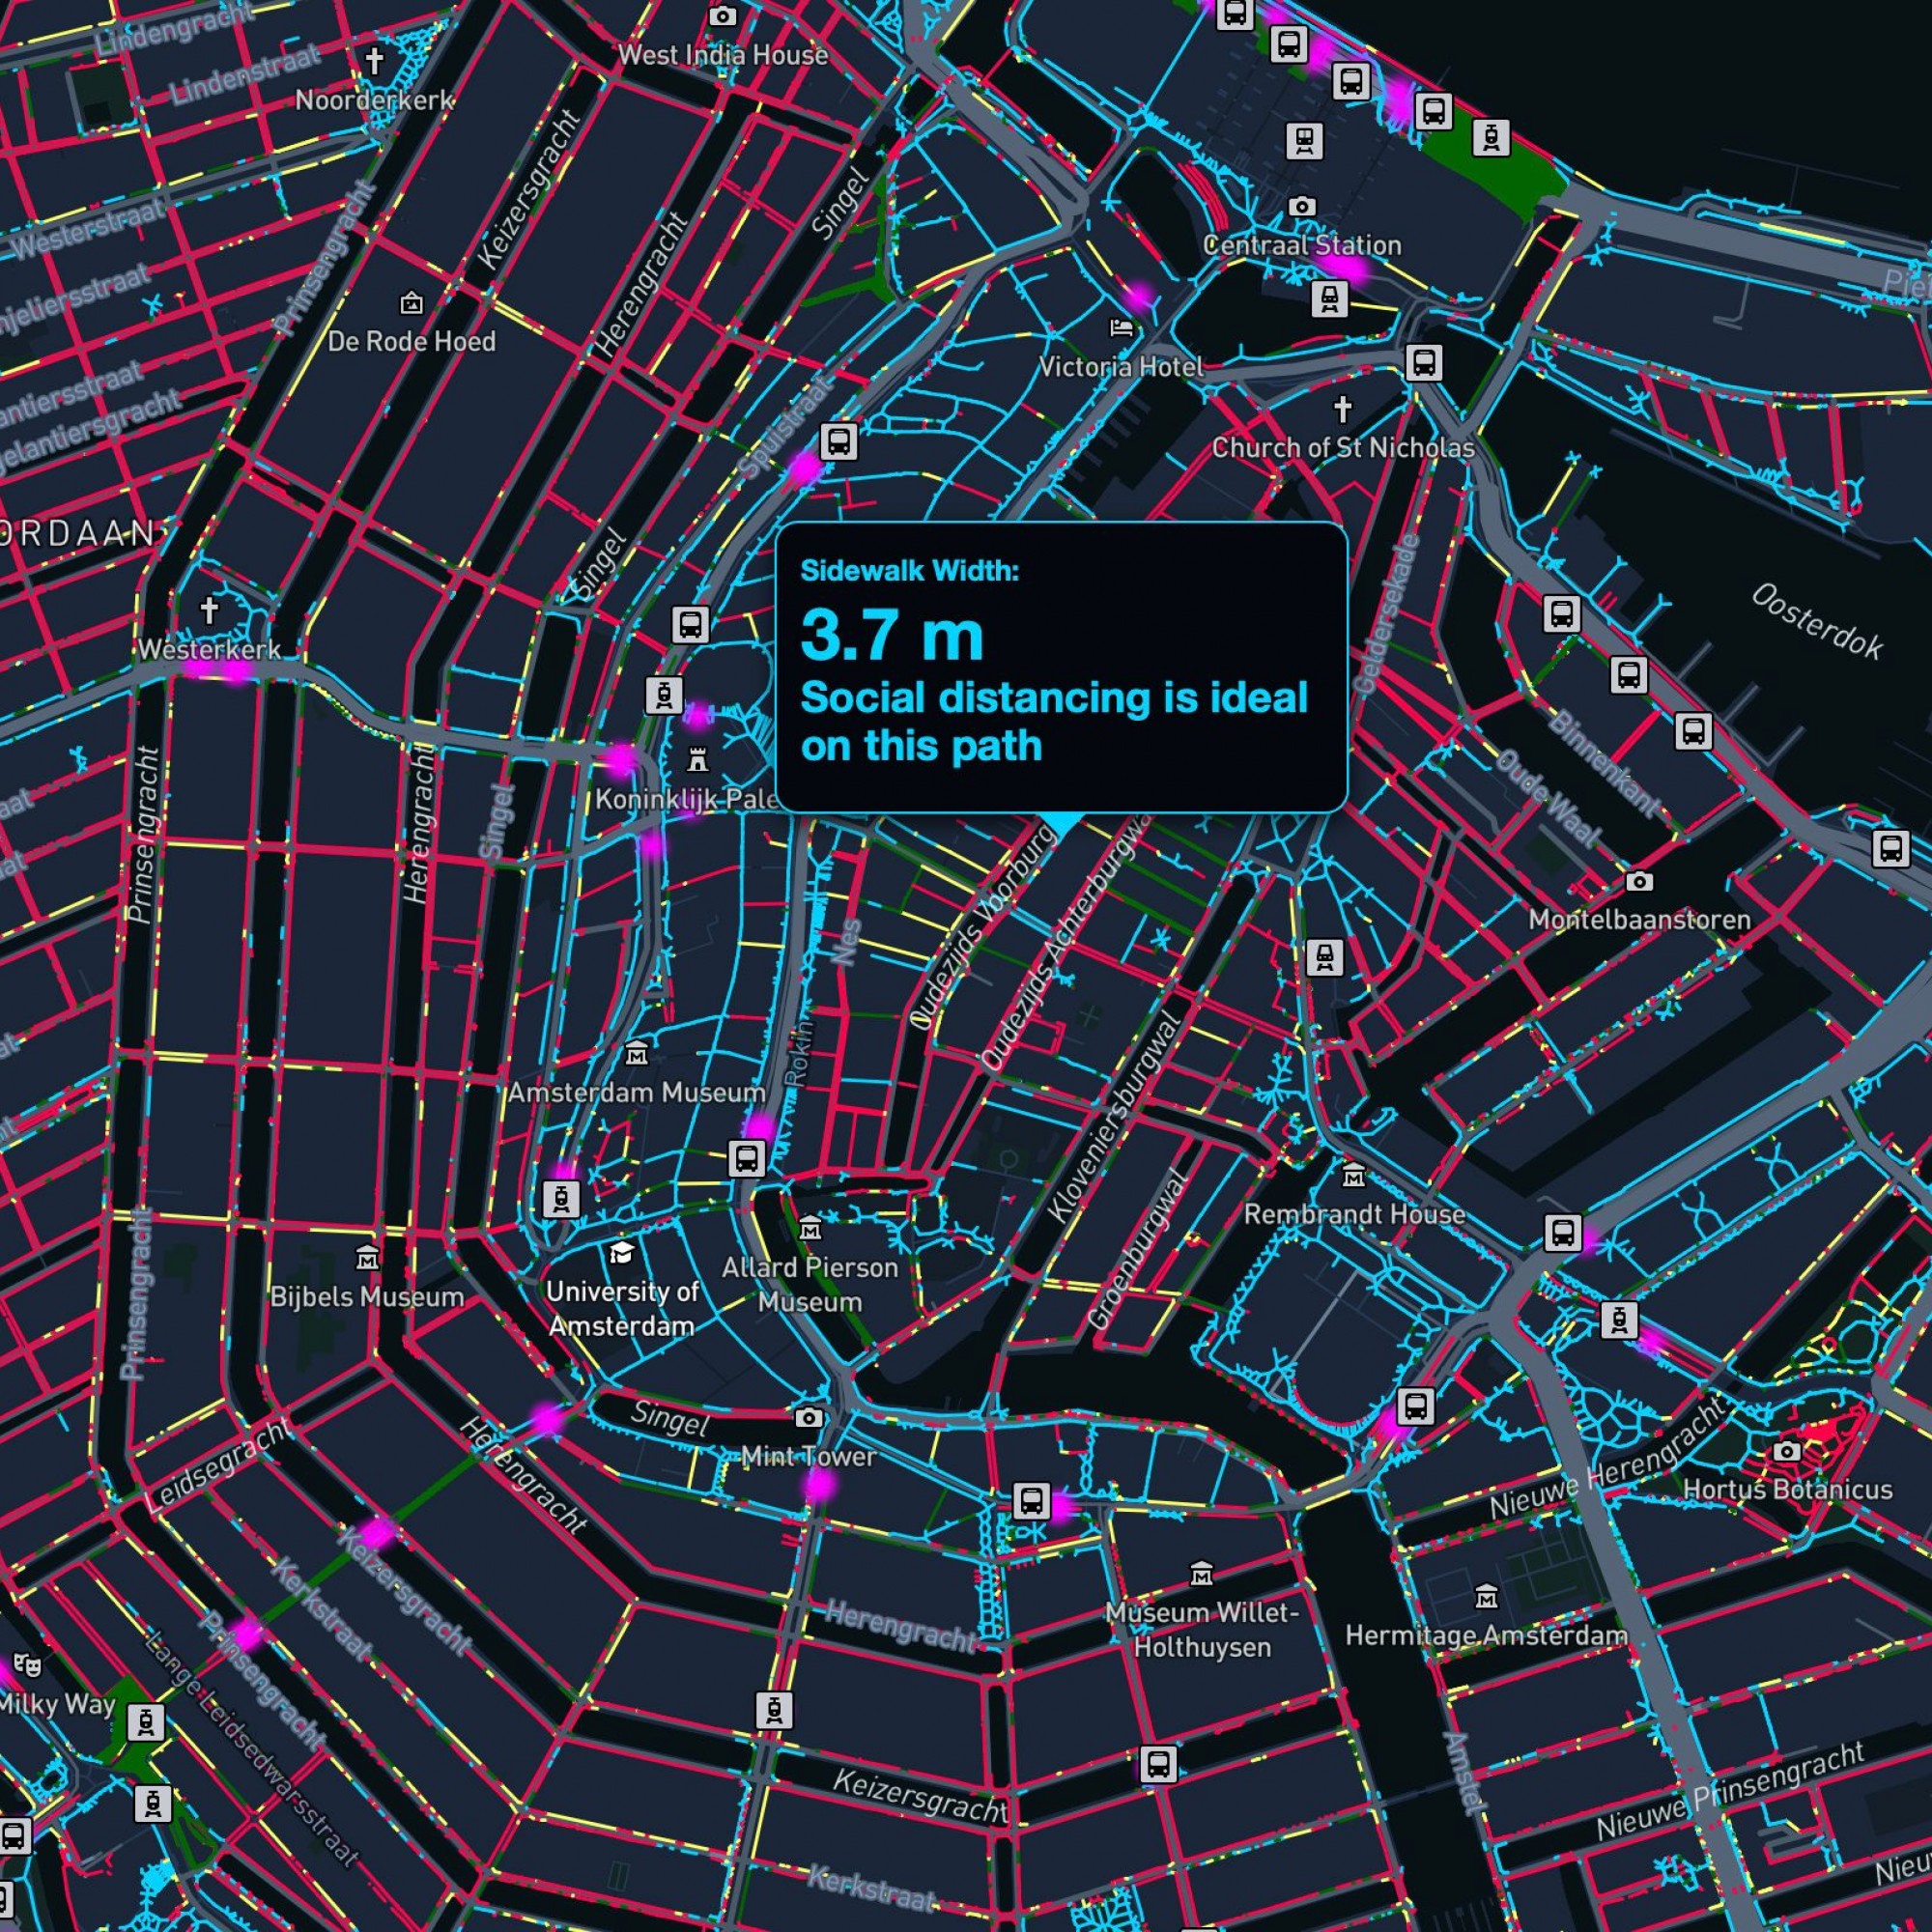This screenshot has width=1932, height=1932.
Task: Select the Nes street label
Action: coord(846,941)
